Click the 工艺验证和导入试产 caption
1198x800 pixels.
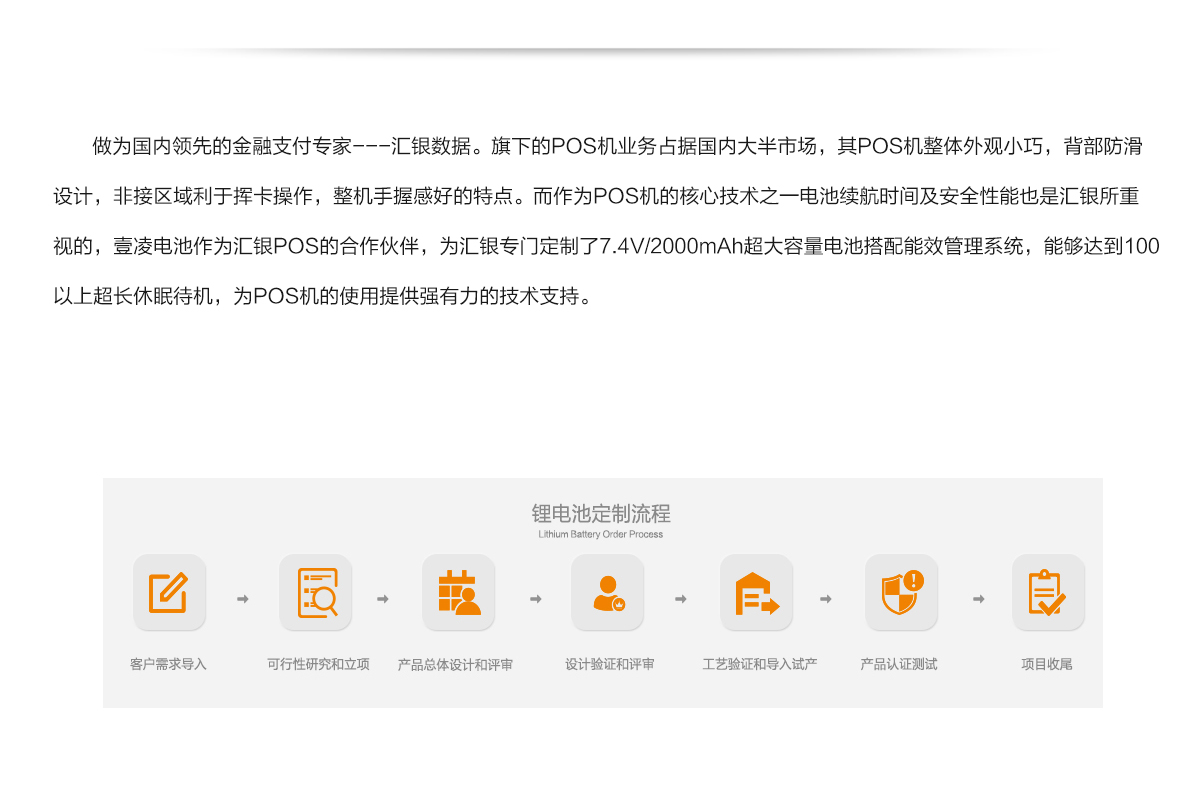(x=759, y=664)
